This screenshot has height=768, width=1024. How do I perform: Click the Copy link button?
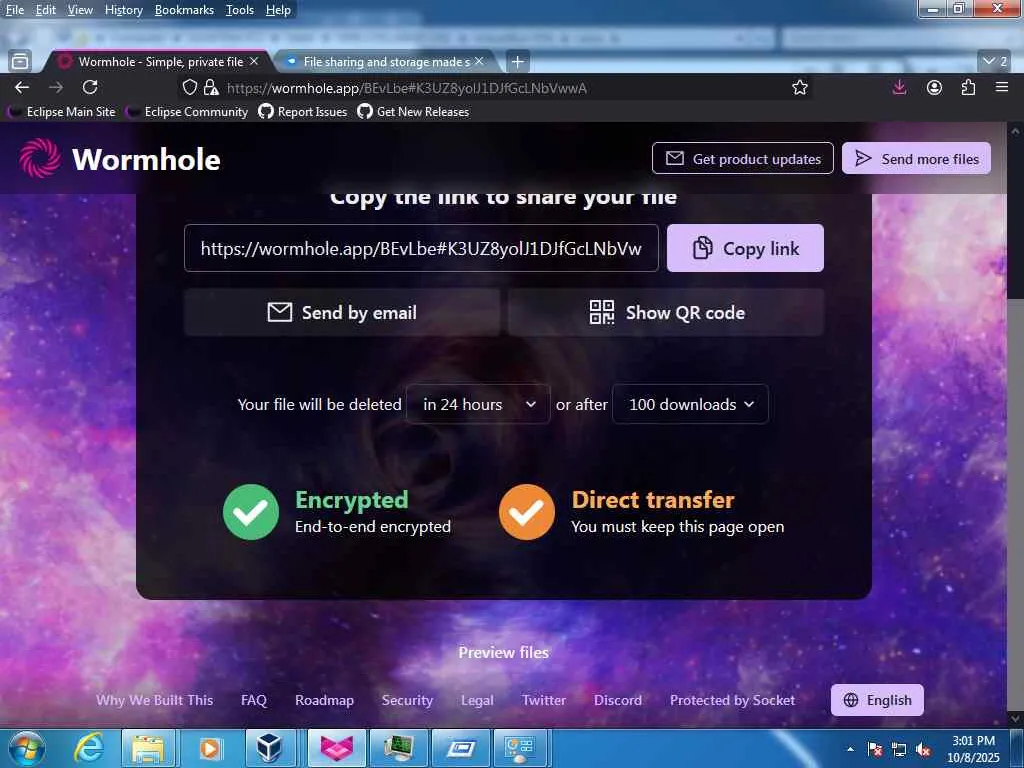[x=745, y=248]
